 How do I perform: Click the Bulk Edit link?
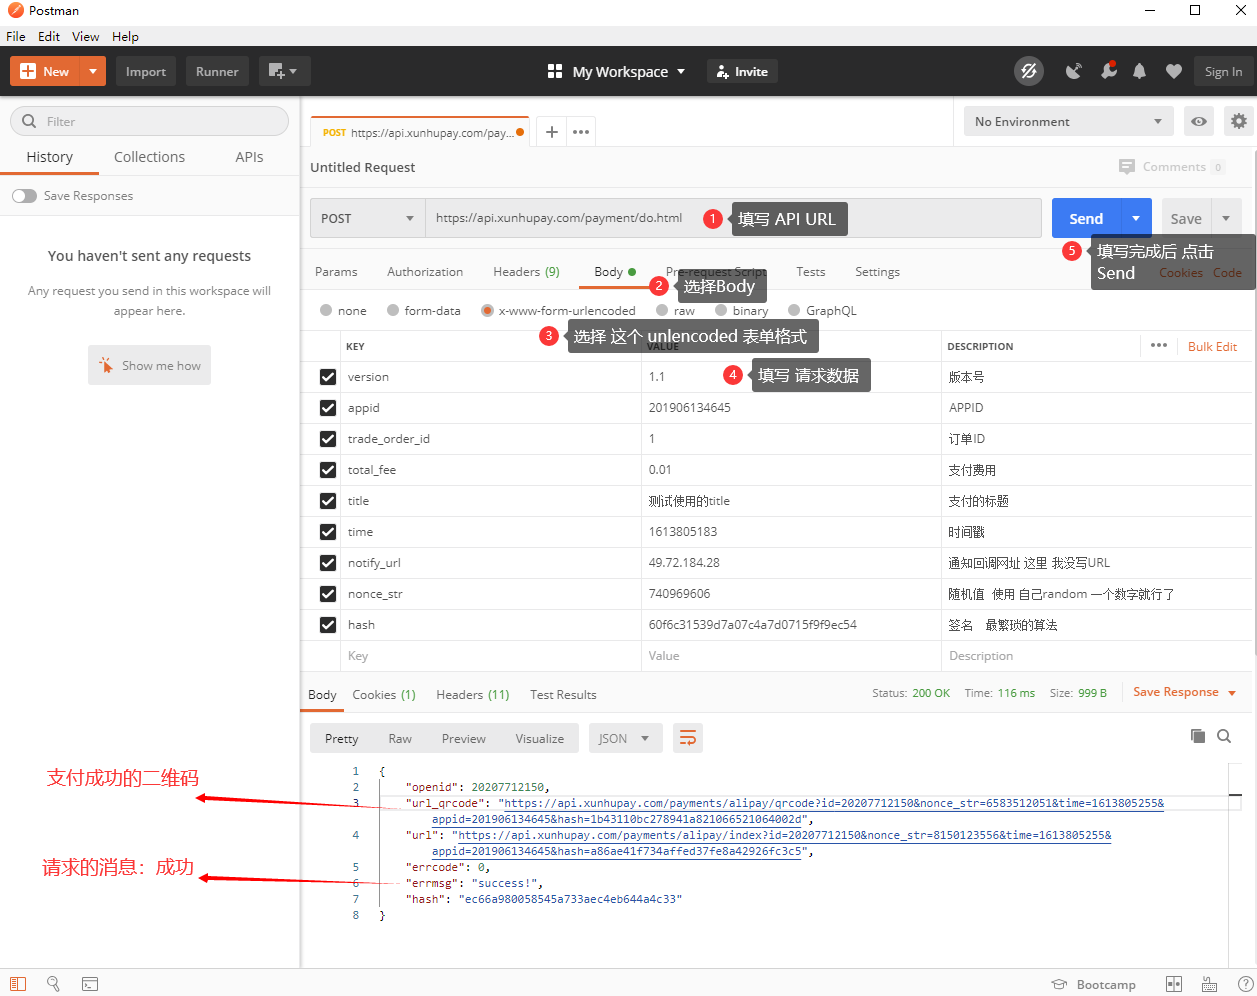pos(1212,346)
